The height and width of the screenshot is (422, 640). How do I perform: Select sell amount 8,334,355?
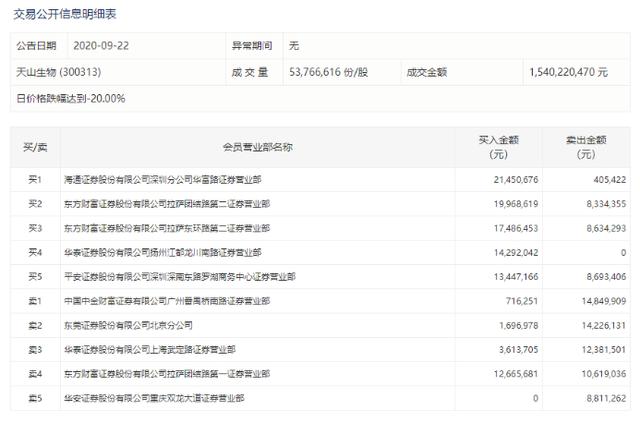(x=607, y=204)
